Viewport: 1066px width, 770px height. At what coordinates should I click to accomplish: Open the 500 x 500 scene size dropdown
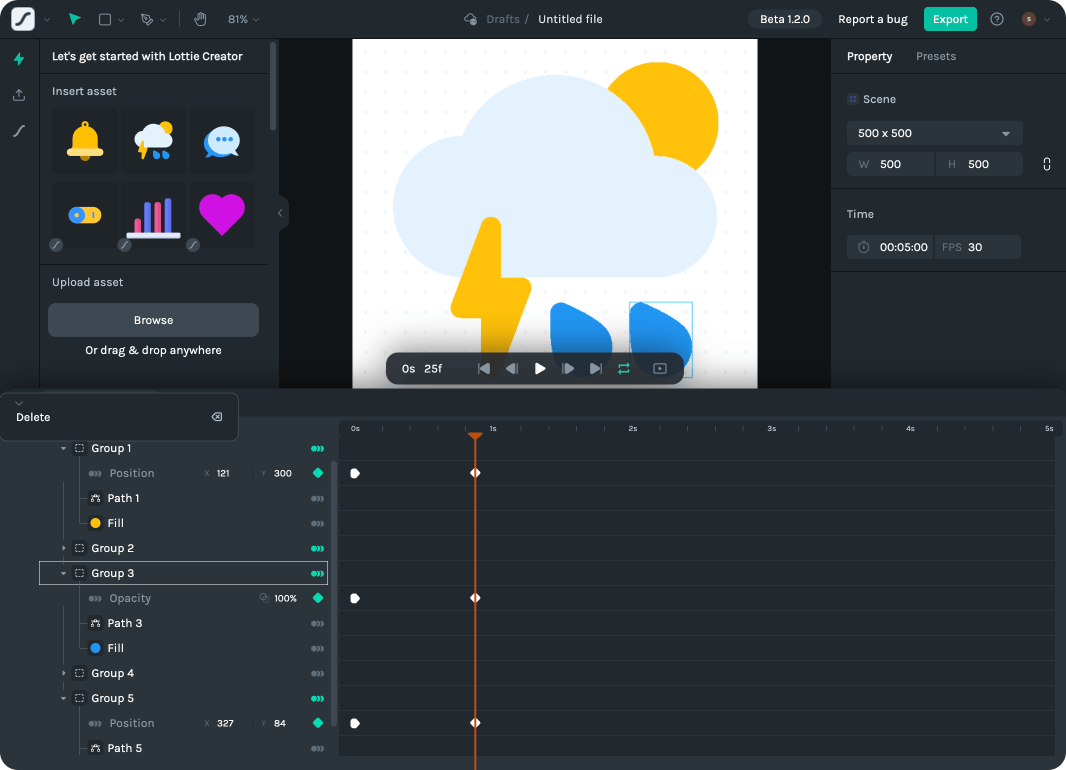point(934,133)
